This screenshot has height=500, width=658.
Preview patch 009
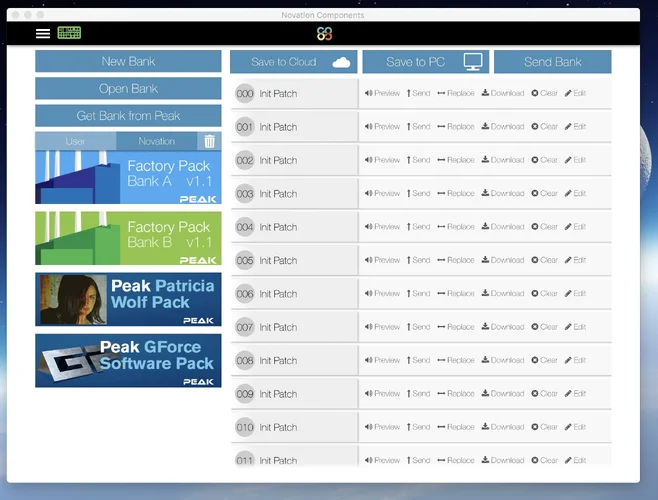[x=382, y=393]
